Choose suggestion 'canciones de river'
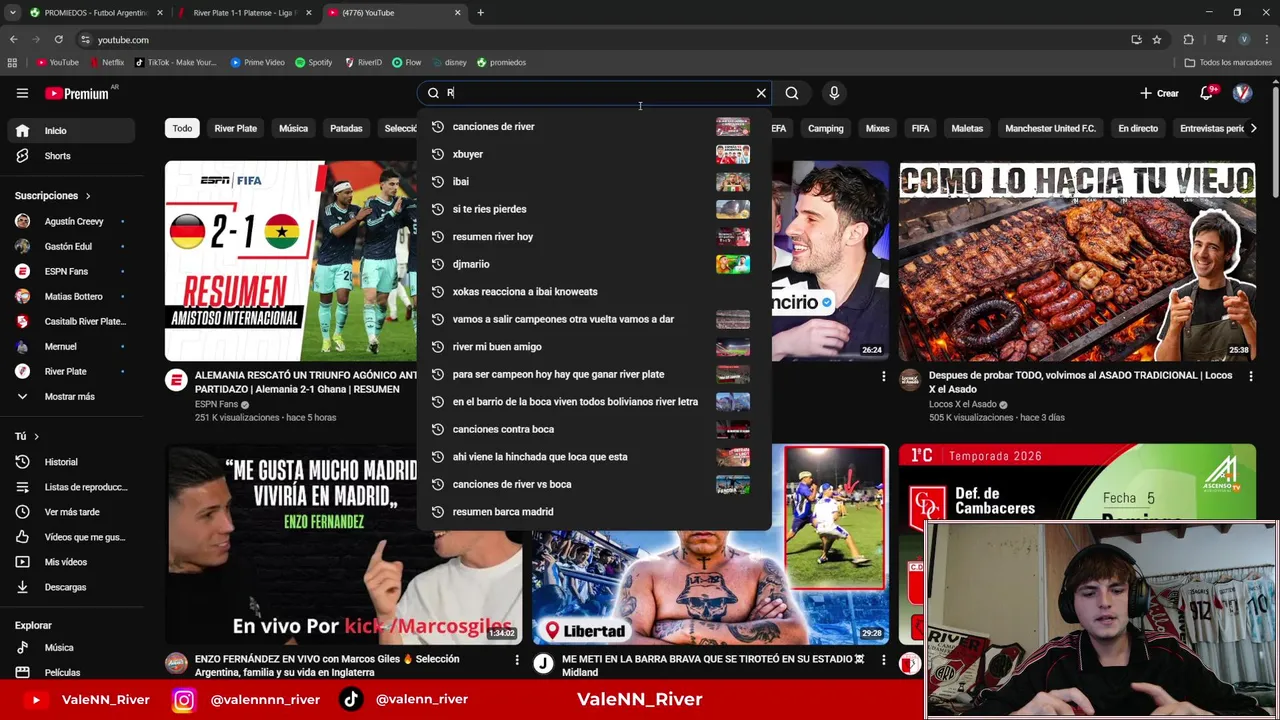 click(x=593, y=127)
